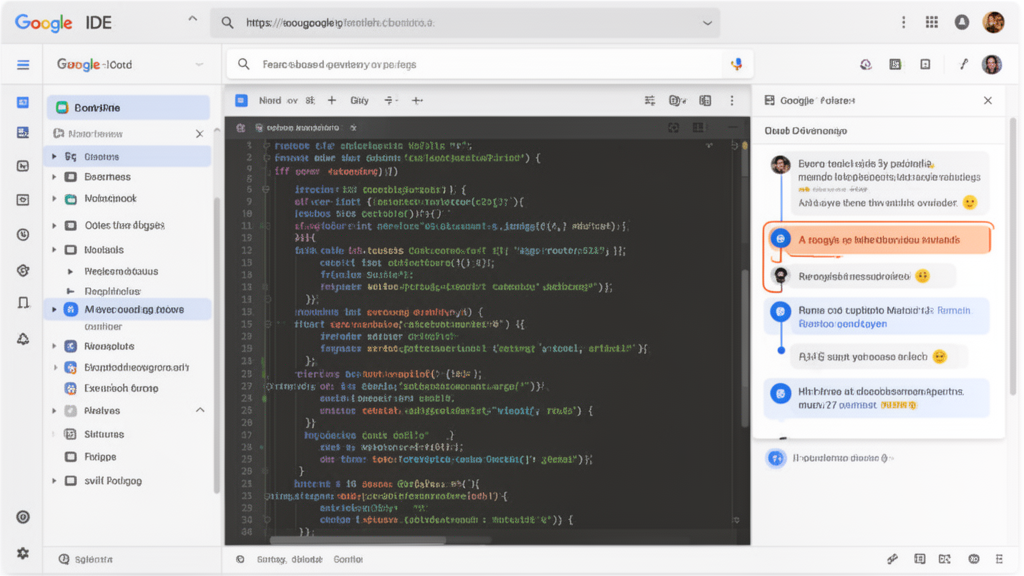Click the filter sliders icon in editor toolbar
This screenshot has height=576, width=1024.
(x=650, y=101)
